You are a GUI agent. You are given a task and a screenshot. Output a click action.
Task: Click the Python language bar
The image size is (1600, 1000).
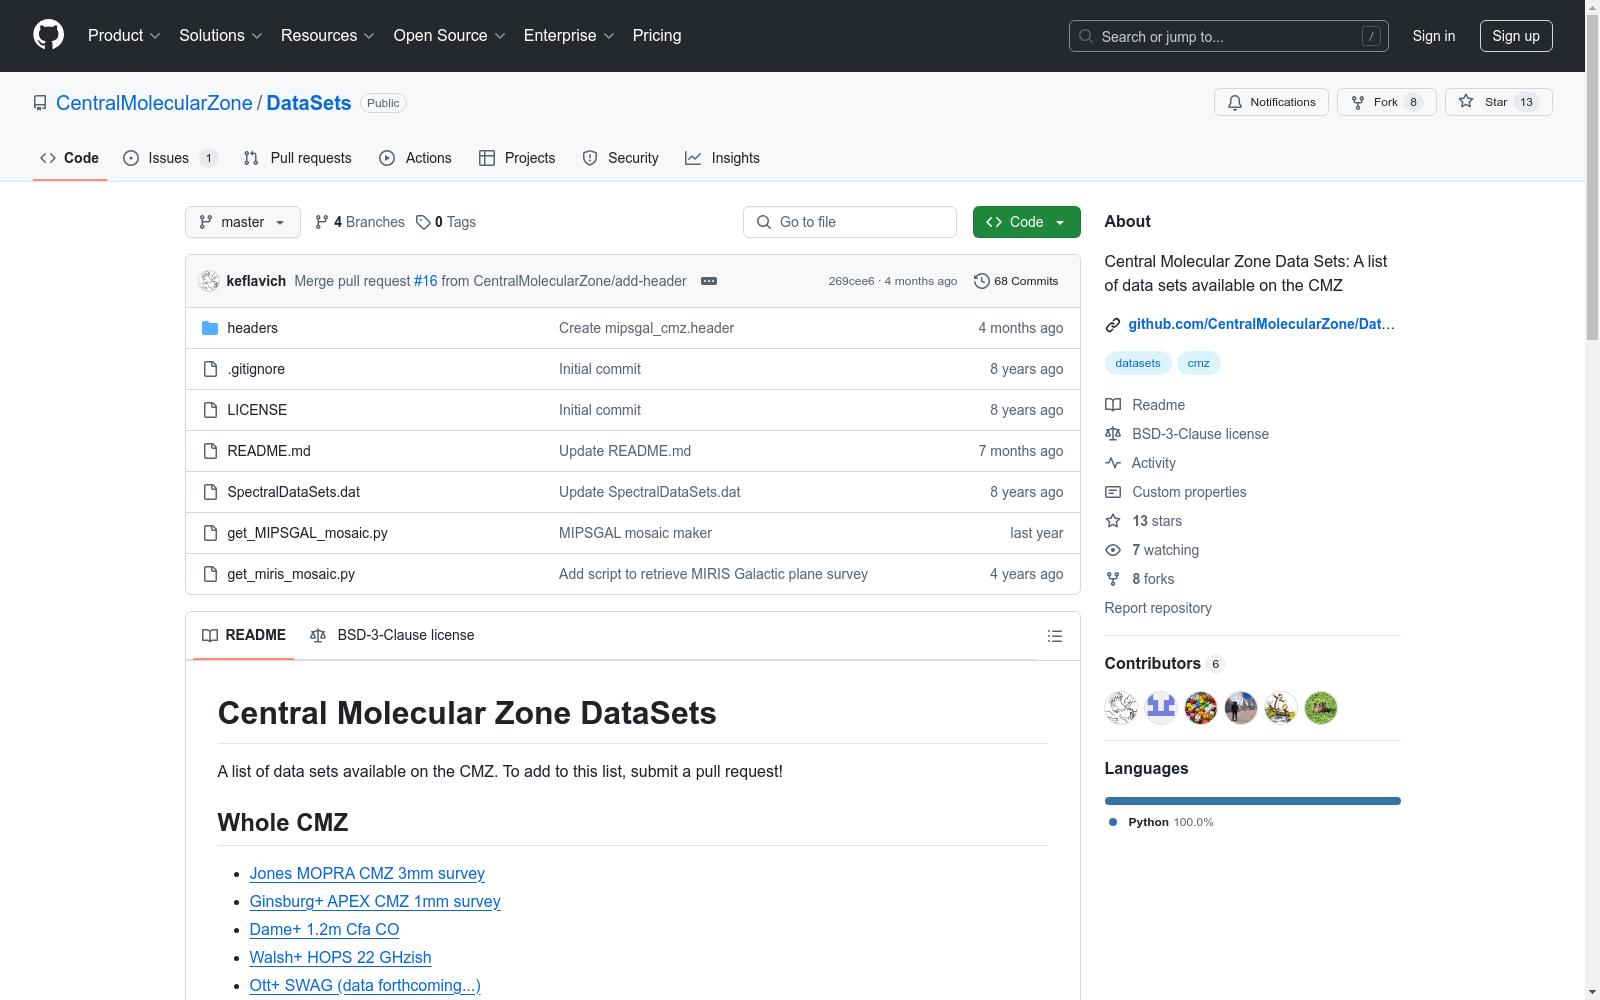1253,801
